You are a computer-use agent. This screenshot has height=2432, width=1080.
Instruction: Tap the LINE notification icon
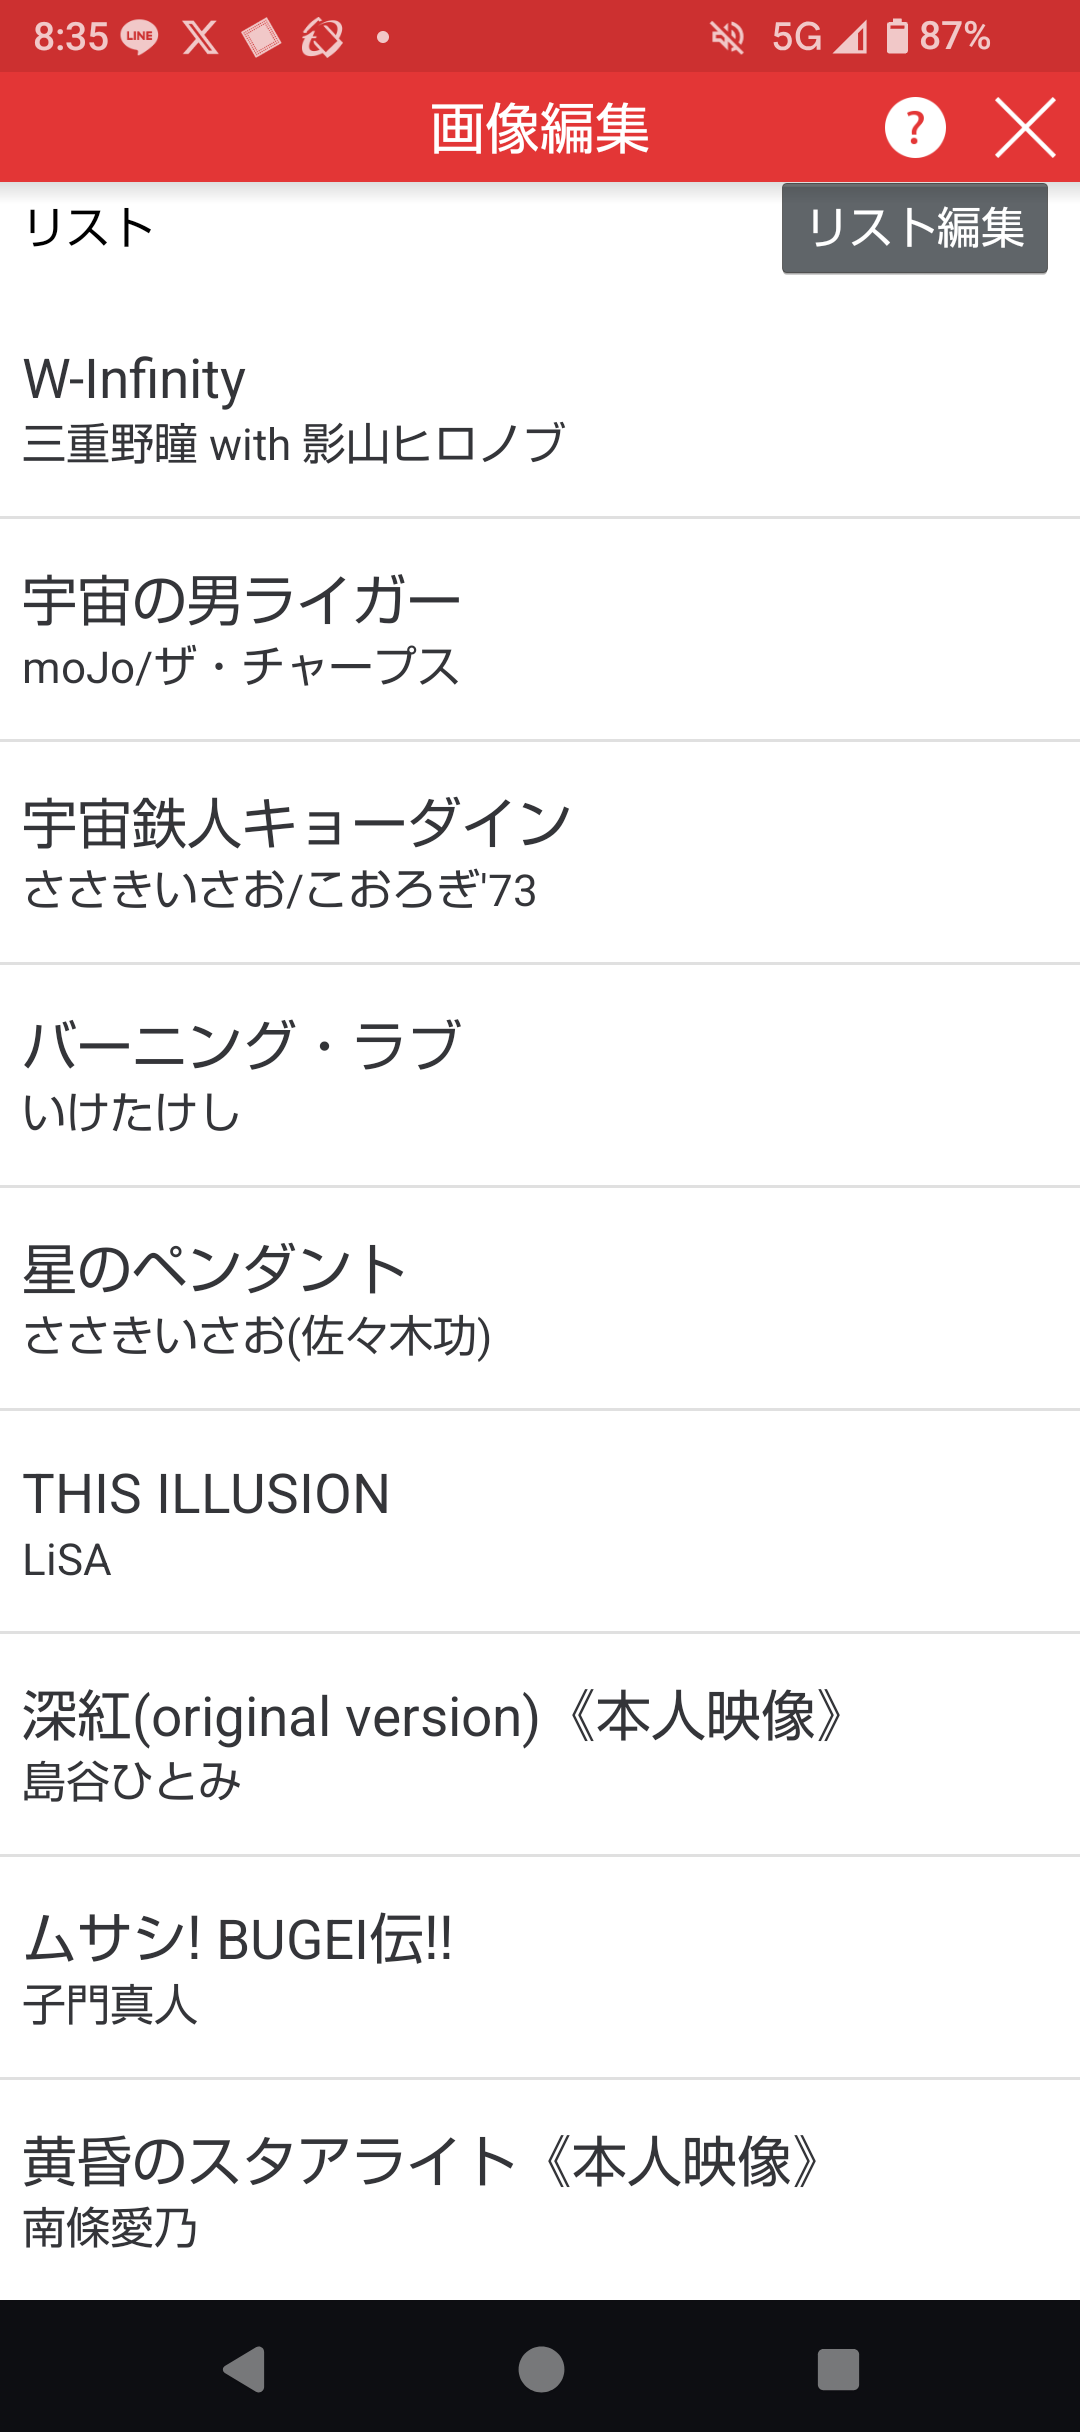[x=139, y=38]
